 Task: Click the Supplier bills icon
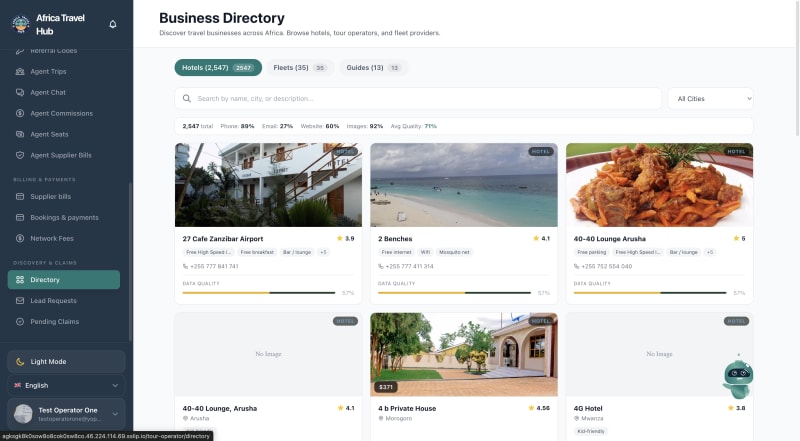(20, 197)
